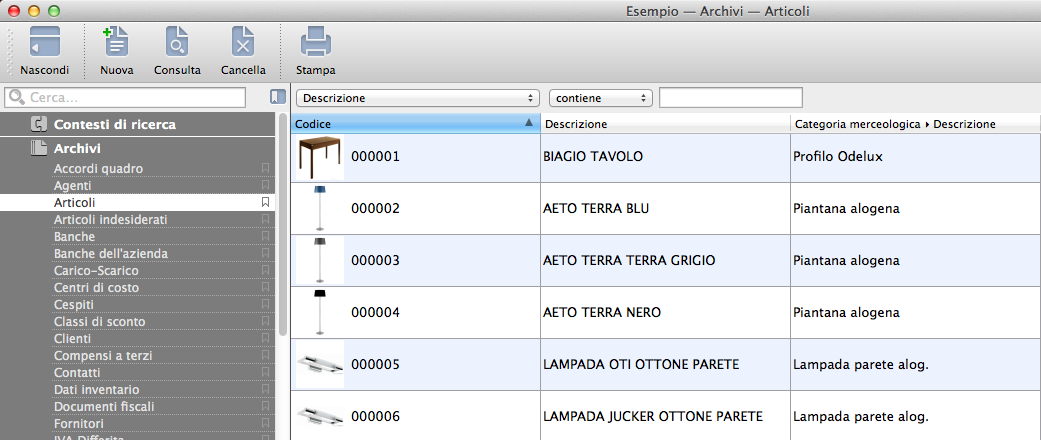This screenshot has width=1041, height=440.
Task: Click the Descrizione column header
Action: click(x=664, y=124)
